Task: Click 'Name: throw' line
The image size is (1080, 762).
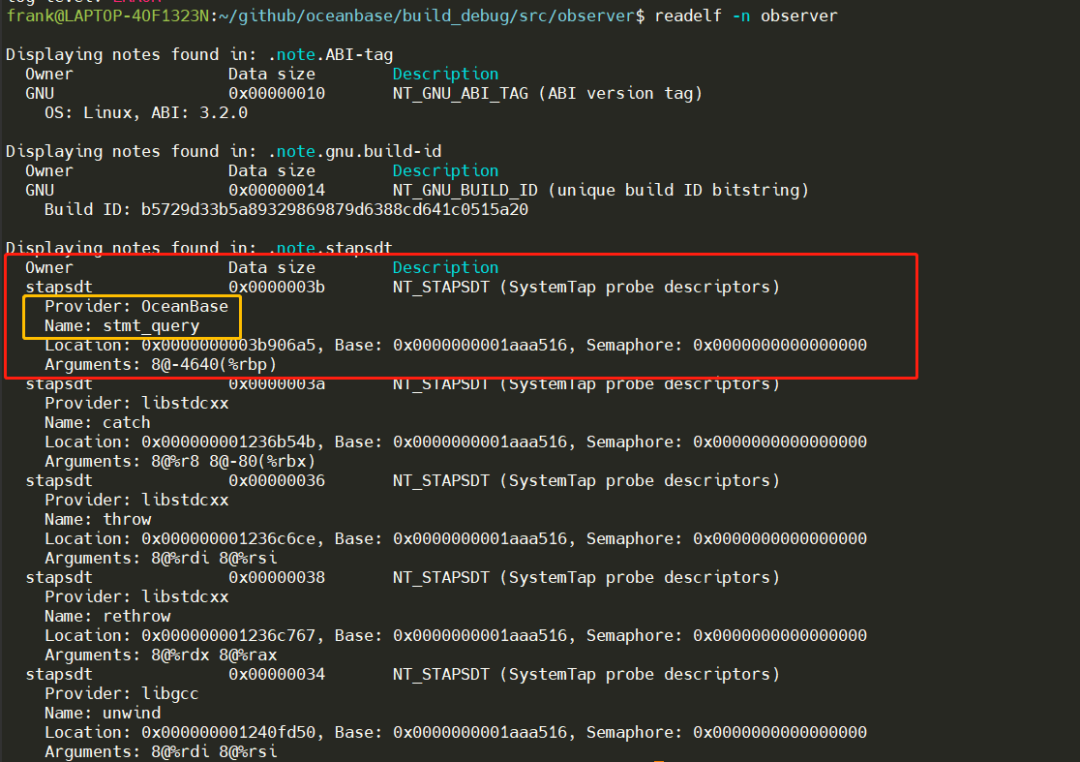Action: click(98, 519)
